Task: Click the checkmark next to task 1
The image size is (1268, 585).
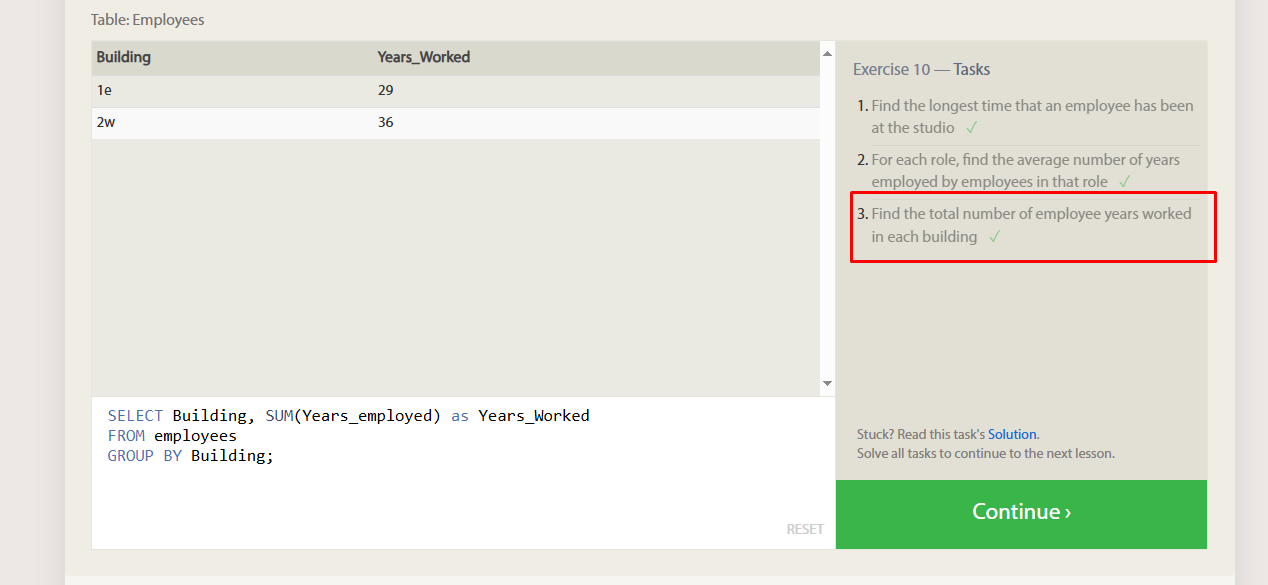Action: (x=972, y=128)
